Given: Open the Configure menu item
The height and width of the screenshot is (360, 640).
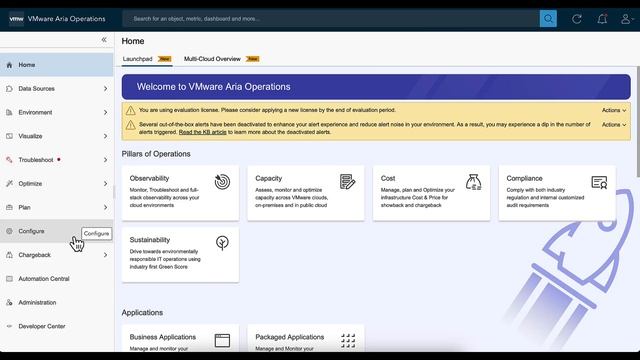Looking at the screenshot, I should [x=56, y=231].
